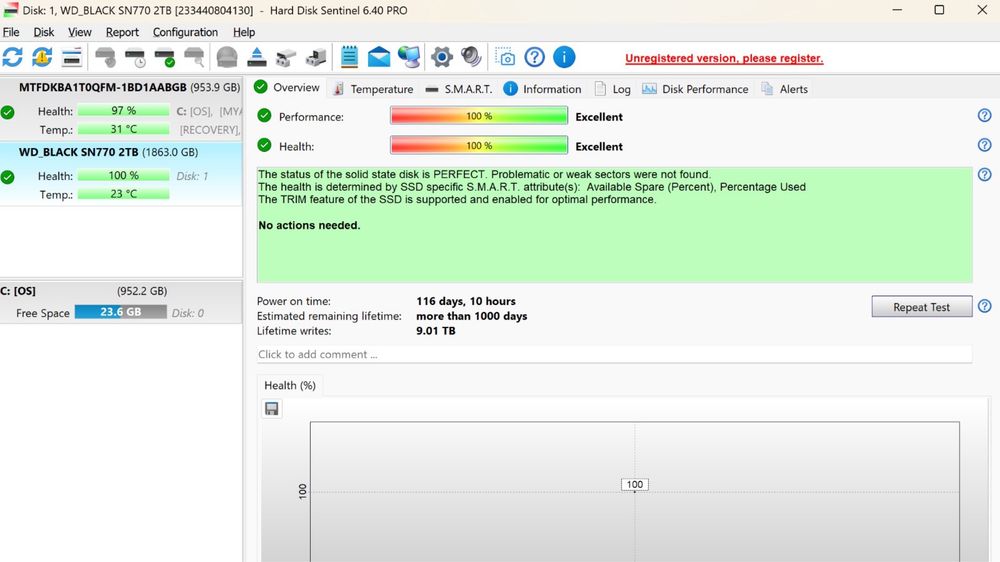Open the Report menu
Viewport: 1000px width, 562px height.
click(x=122, y=32)
